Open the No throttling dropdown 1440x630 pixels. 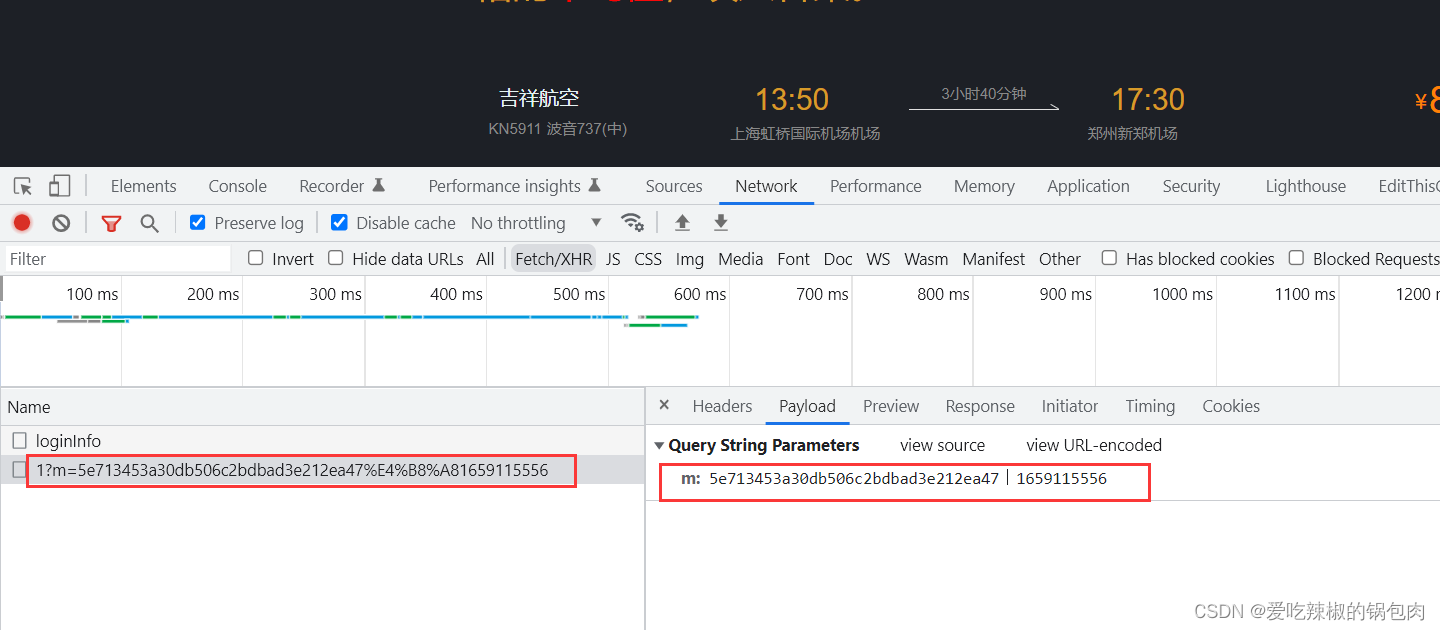[x=536, y=223]
